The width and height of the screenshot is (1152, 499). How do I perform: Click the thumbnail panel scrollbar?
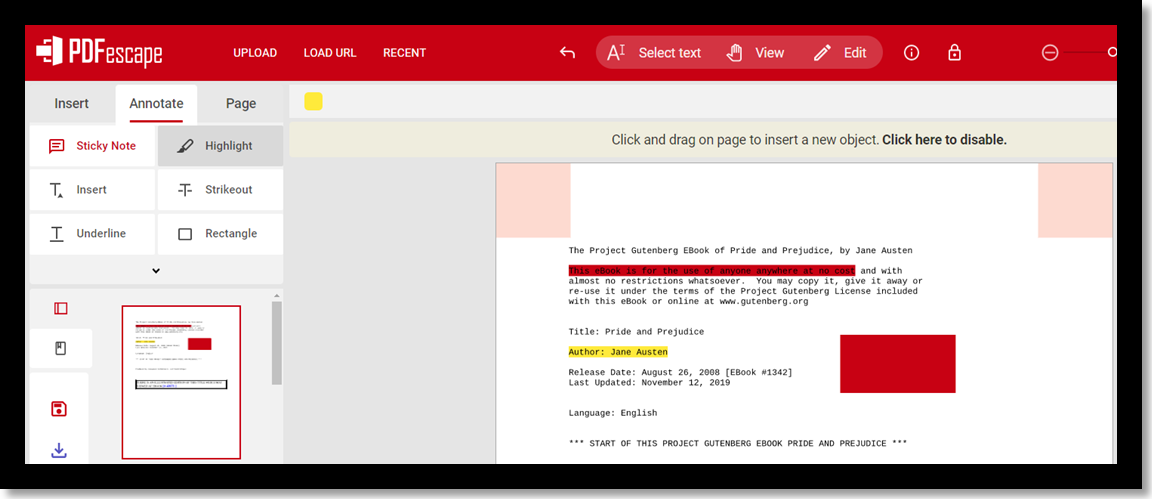pos(277,342)
